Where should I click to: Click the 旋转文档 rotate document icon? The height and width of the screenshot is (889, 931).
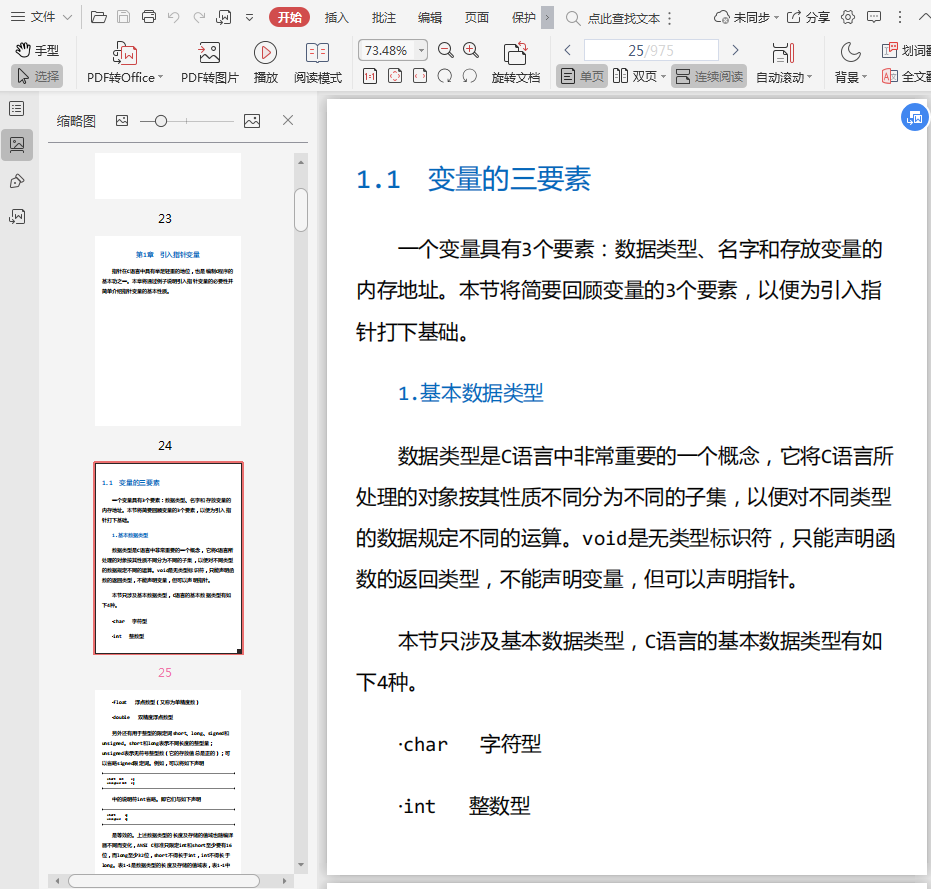(x=515, y=53)
